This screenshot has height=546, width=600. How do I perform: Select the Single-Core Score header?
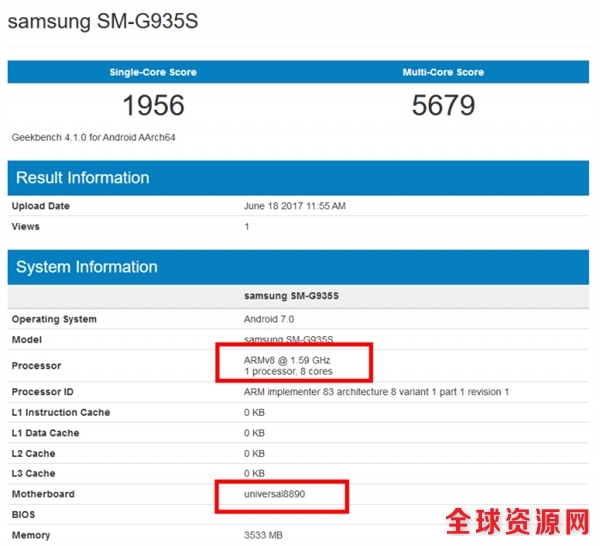pos(153,73)
